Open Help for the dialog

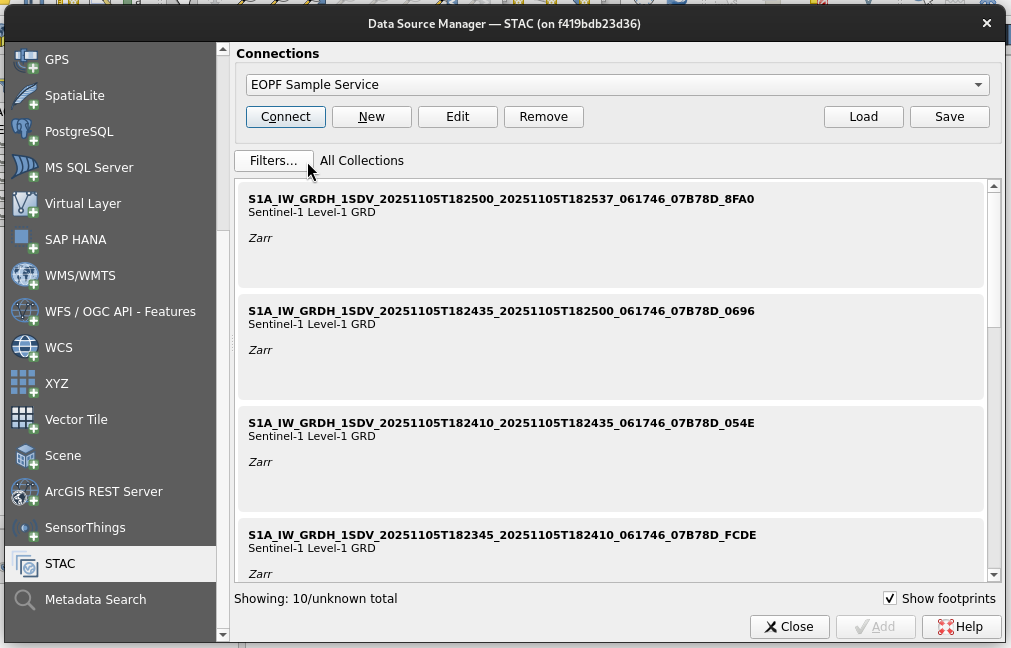tap(959, 627)
